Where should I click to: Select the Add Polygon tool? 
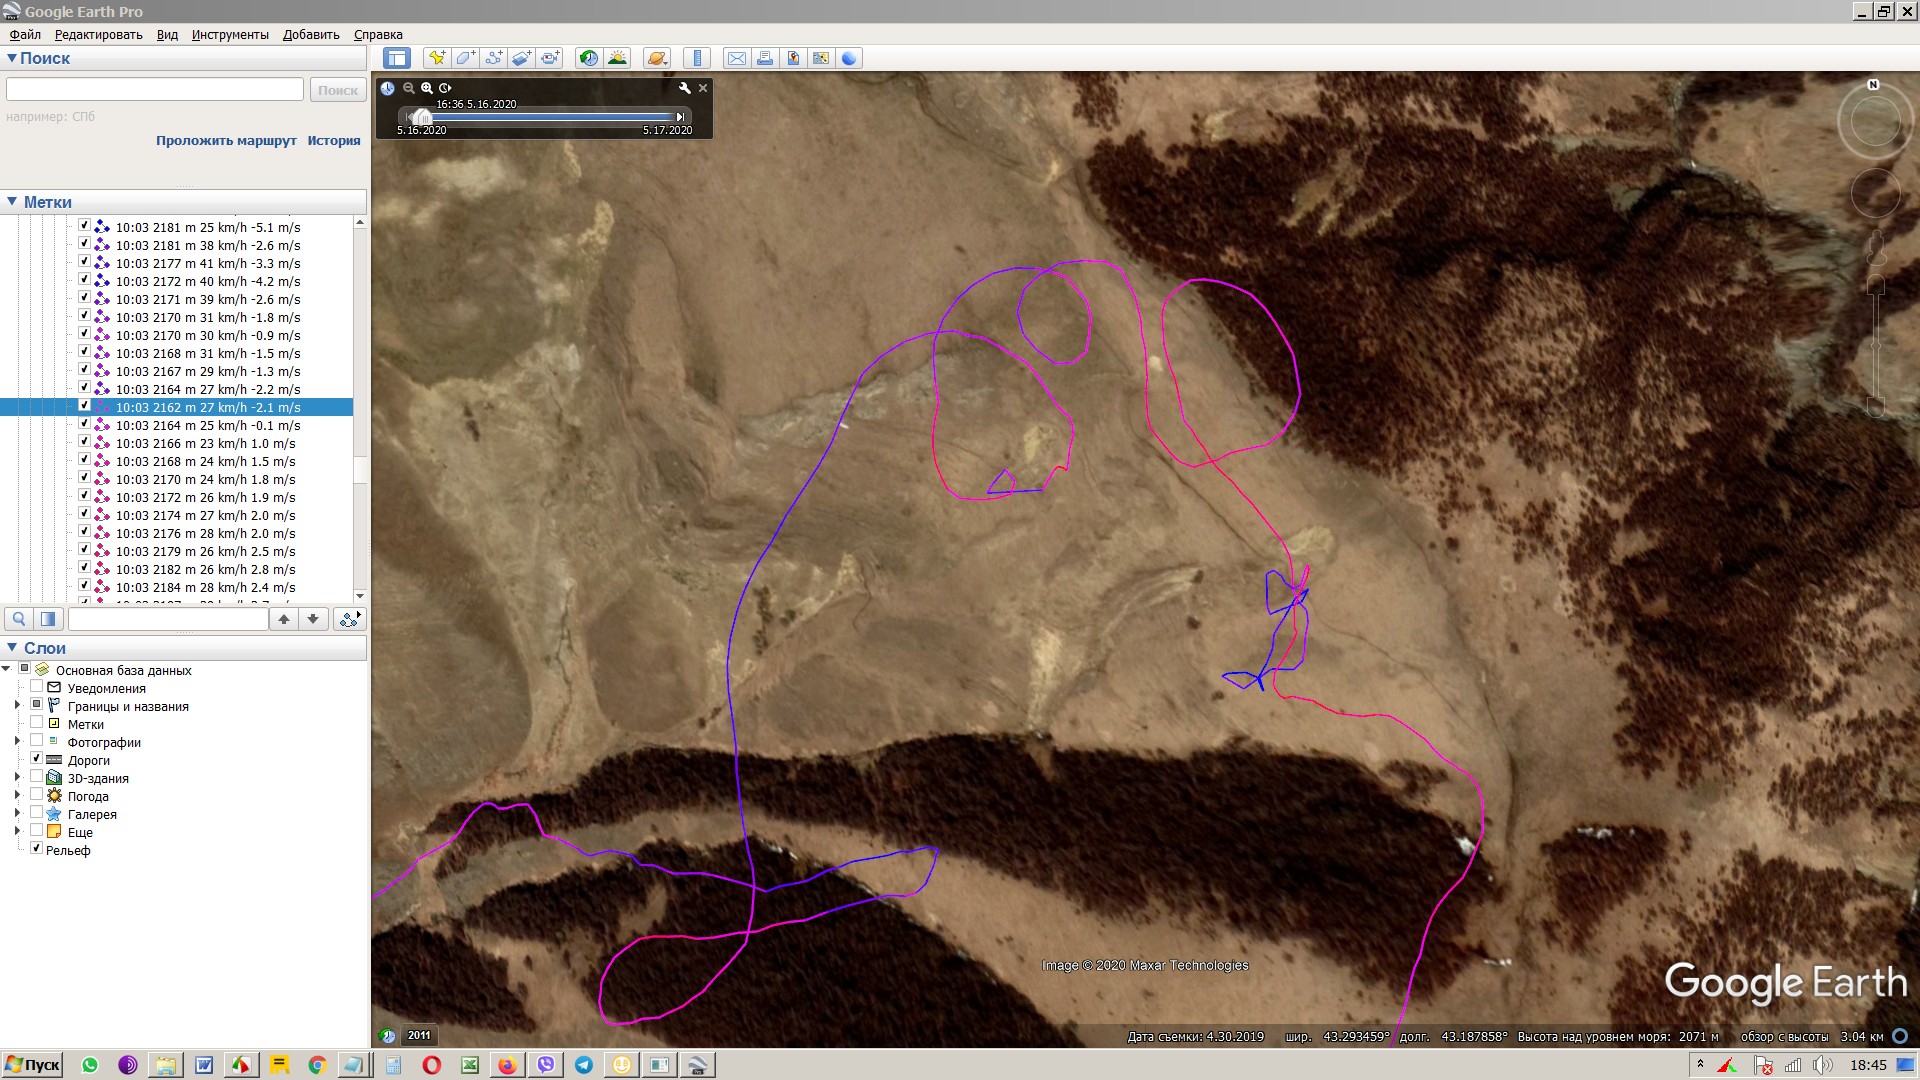(465, 58)
